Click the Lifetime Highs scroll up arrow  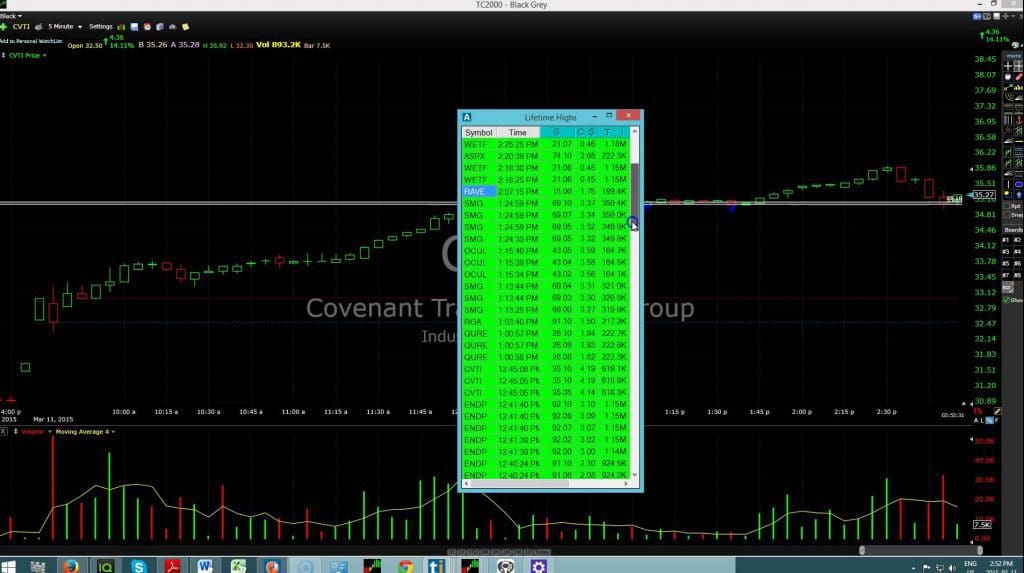pyautogui.click(x=634, y=132)
